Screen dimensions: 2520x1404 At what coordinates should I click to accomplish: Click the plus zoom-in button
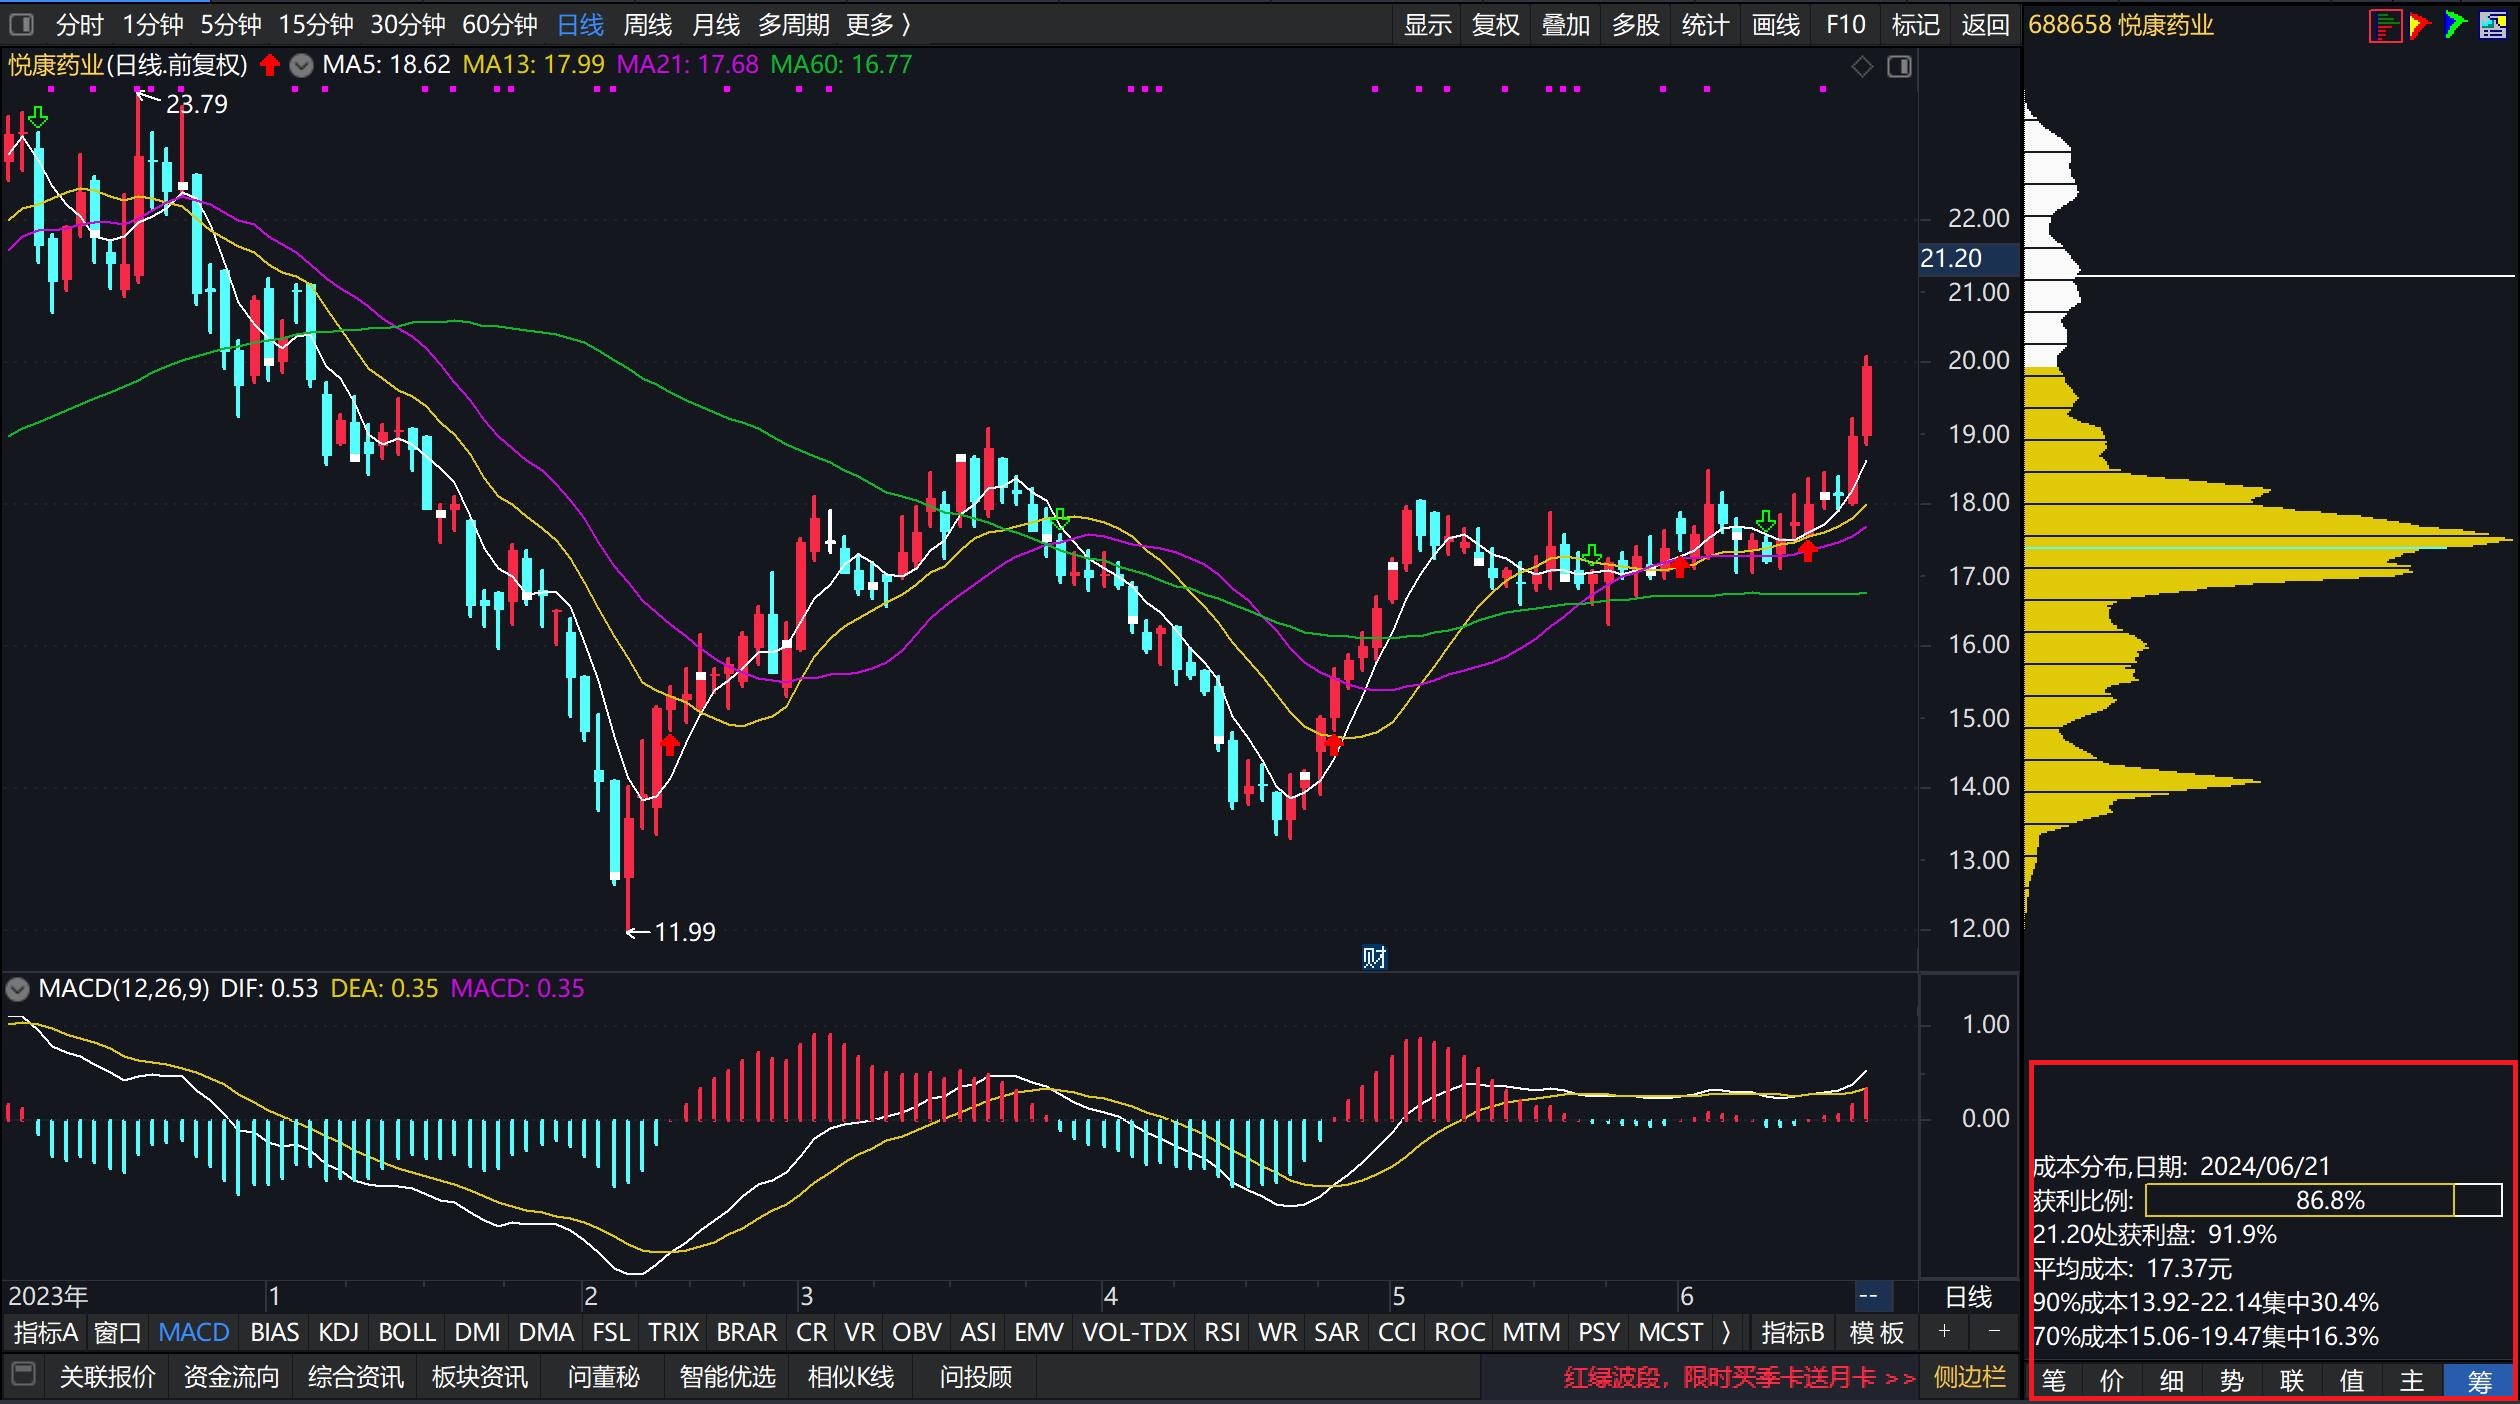coord(1944,1331)
